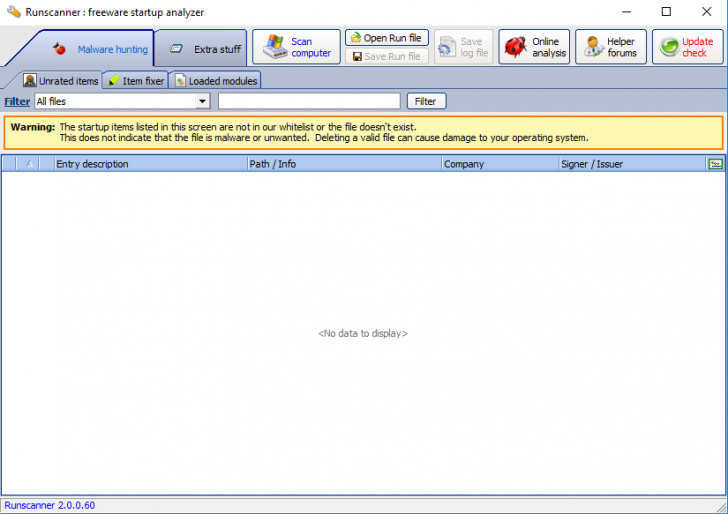The height and width of the screenshot is (514, 728).
Task: Visit the Helper forums
Action: (611, 47)
